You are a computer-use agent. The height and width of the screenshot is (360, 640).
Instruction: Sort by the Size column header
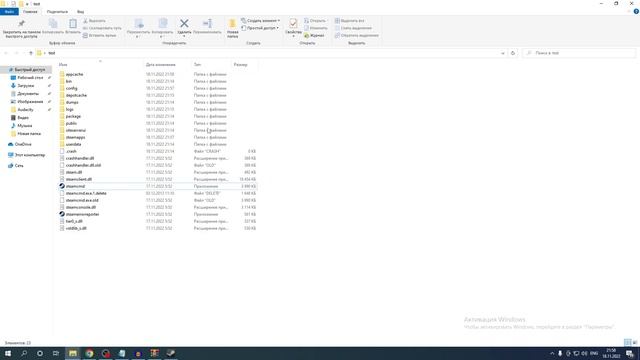tap(245, 64)
